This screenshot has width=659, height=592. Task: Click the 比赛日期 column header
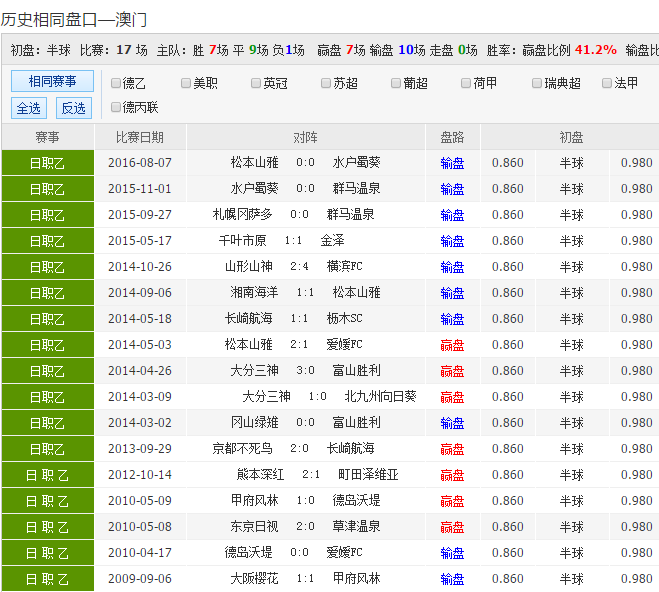pos(140,137)
